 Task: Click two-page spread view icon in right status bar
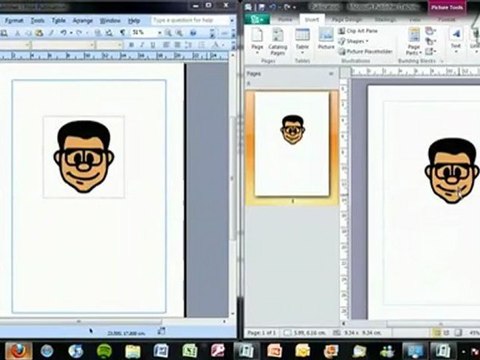(x=447, y=332)
